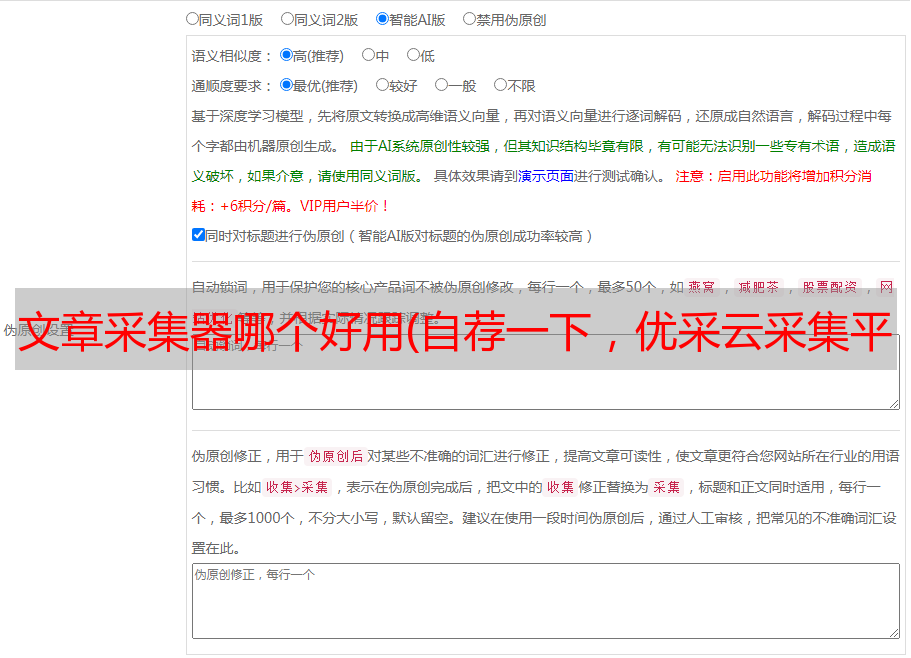Set 语义相似度 to 高(推荐)
The height and width of the screenshot is (658, 911).
tap(286, 55)
